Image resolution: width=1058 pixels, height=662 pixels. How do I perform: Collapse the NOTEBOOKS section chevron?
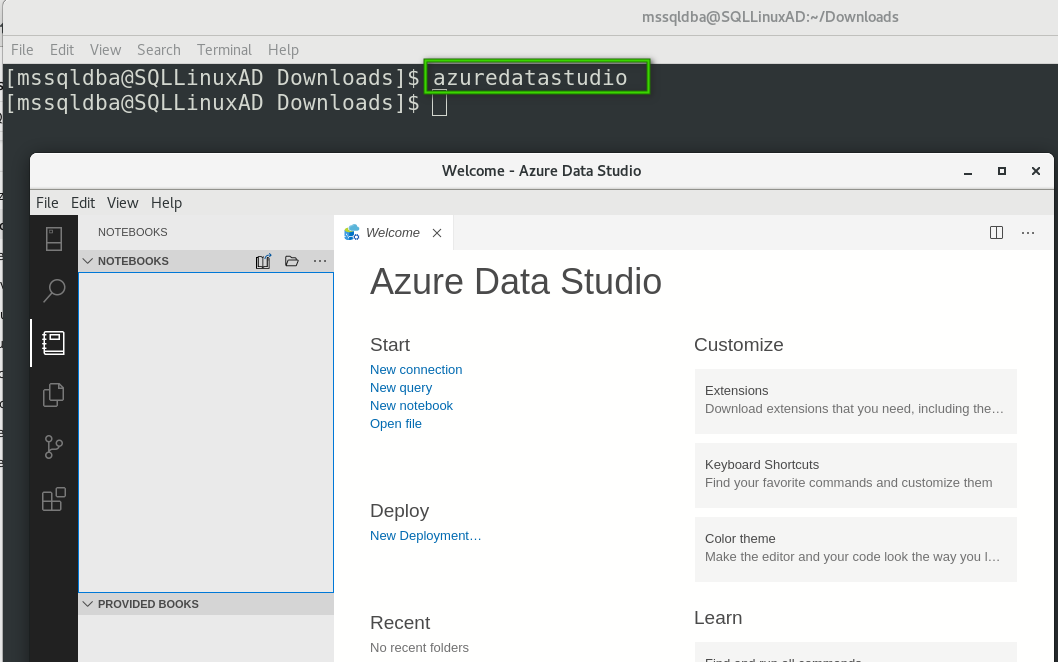click(x=88, y=261)
